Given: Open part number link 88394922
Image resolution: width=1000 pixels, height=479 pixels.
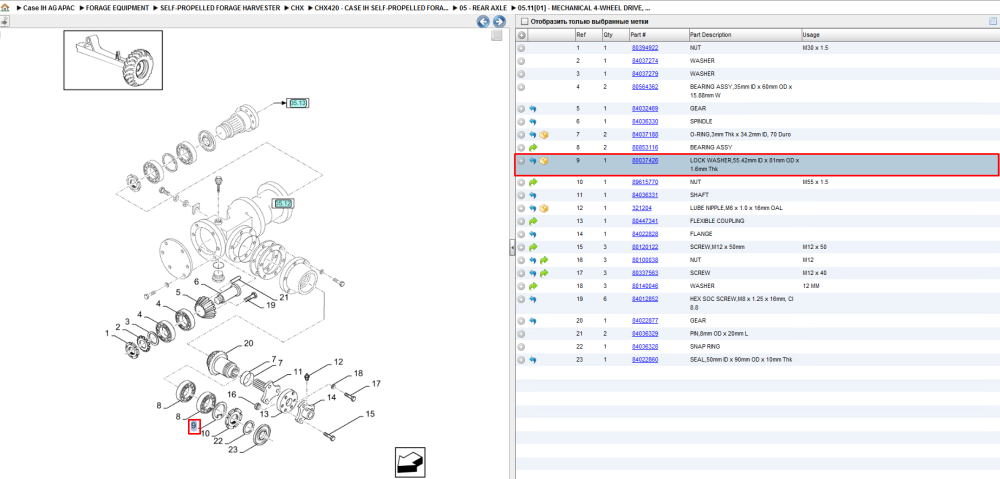Looking at the screenshot, I should tap(645, 48).
